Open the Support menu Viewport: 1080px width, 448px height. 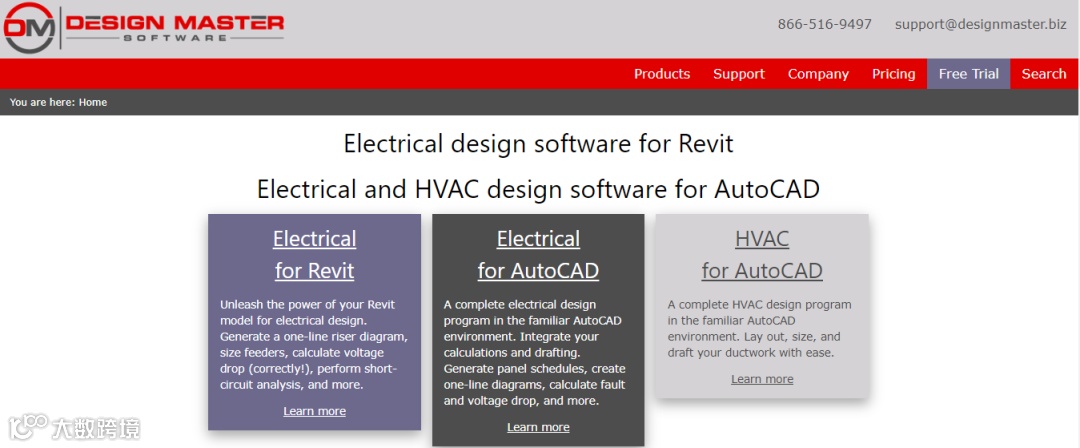click(739, 74)
